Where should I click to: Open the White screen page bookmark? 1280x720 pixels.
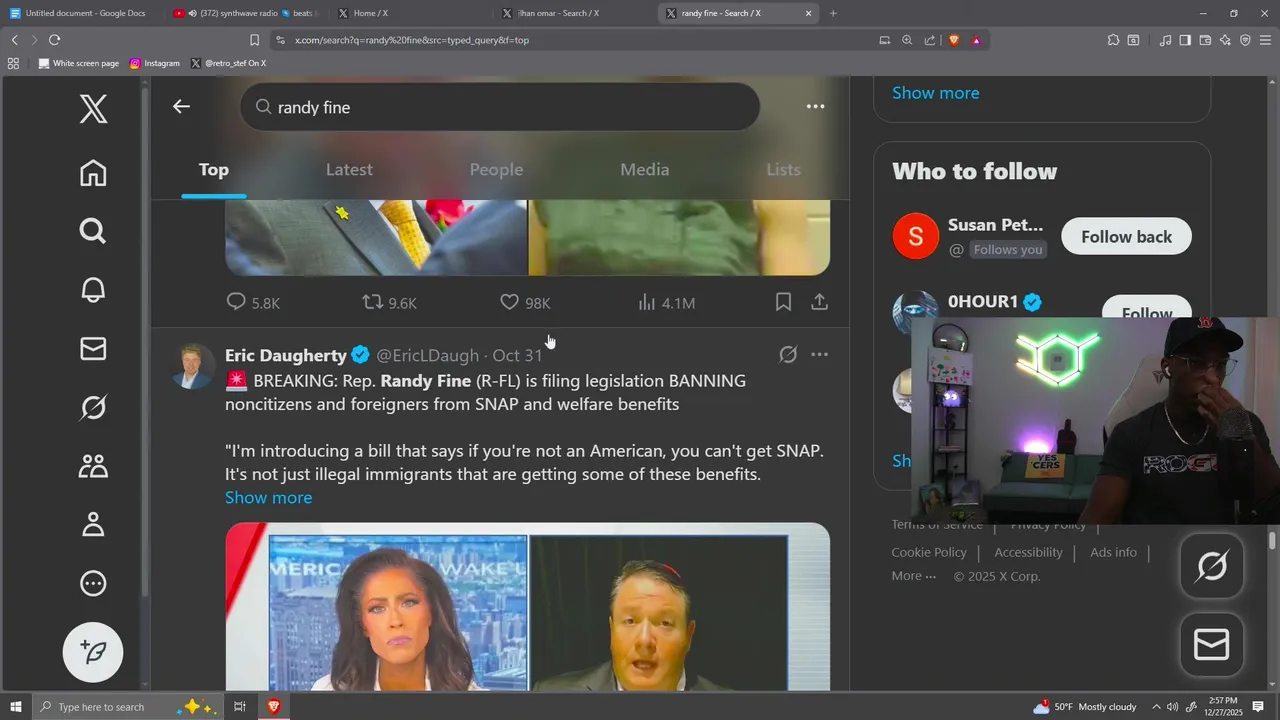pos(78,63)
